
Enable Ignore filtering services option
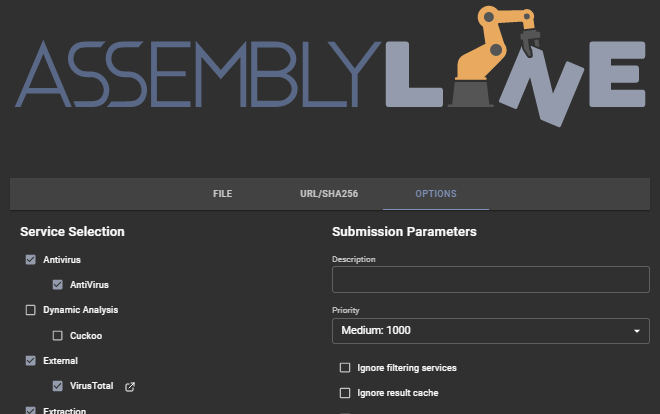(346, 368)
